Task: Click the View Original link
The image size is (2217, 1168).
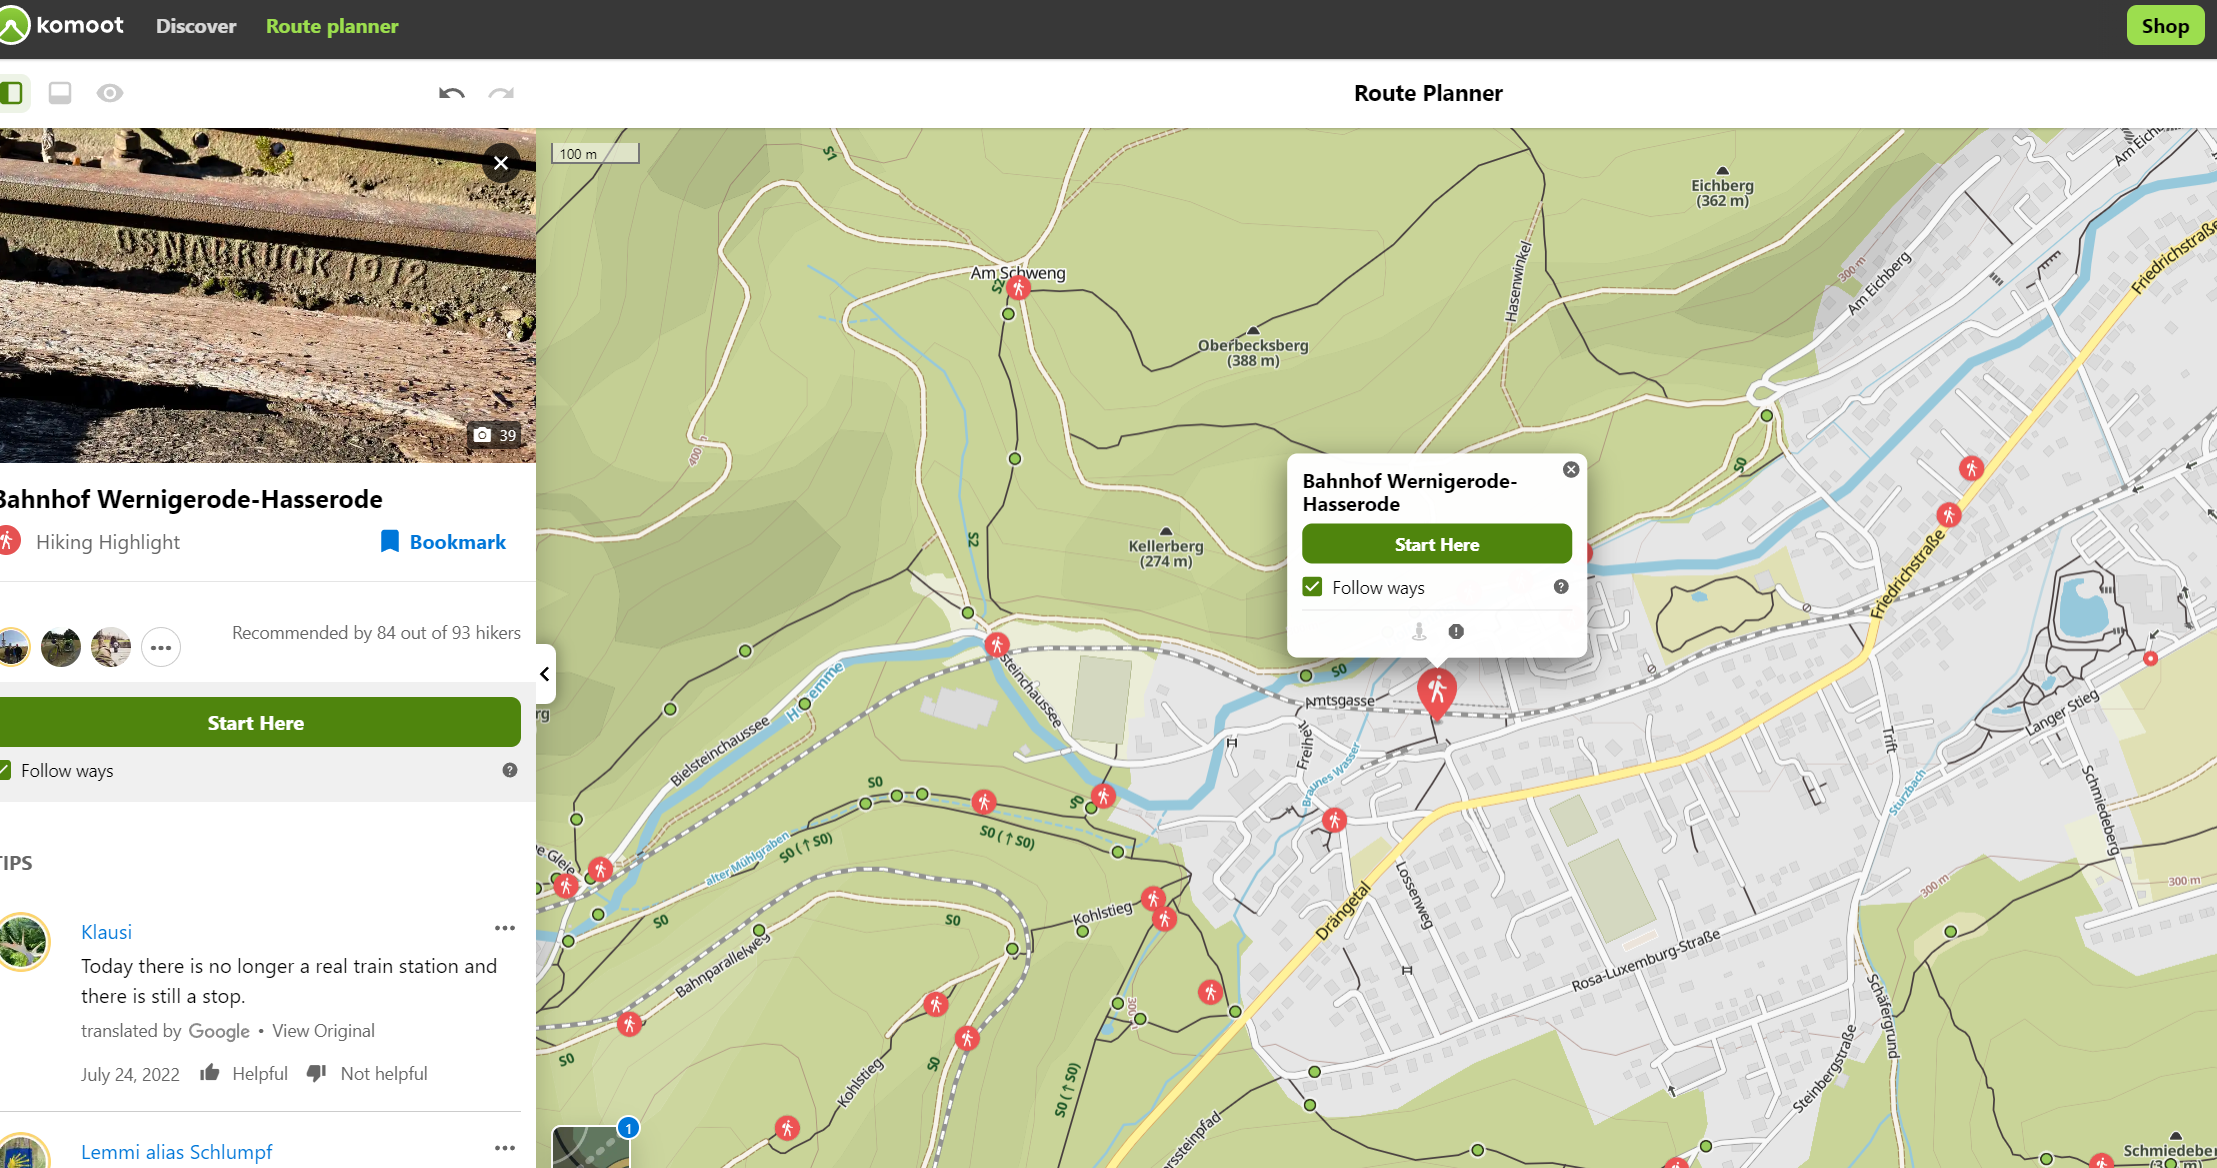Action: (x=323, y=1030)
